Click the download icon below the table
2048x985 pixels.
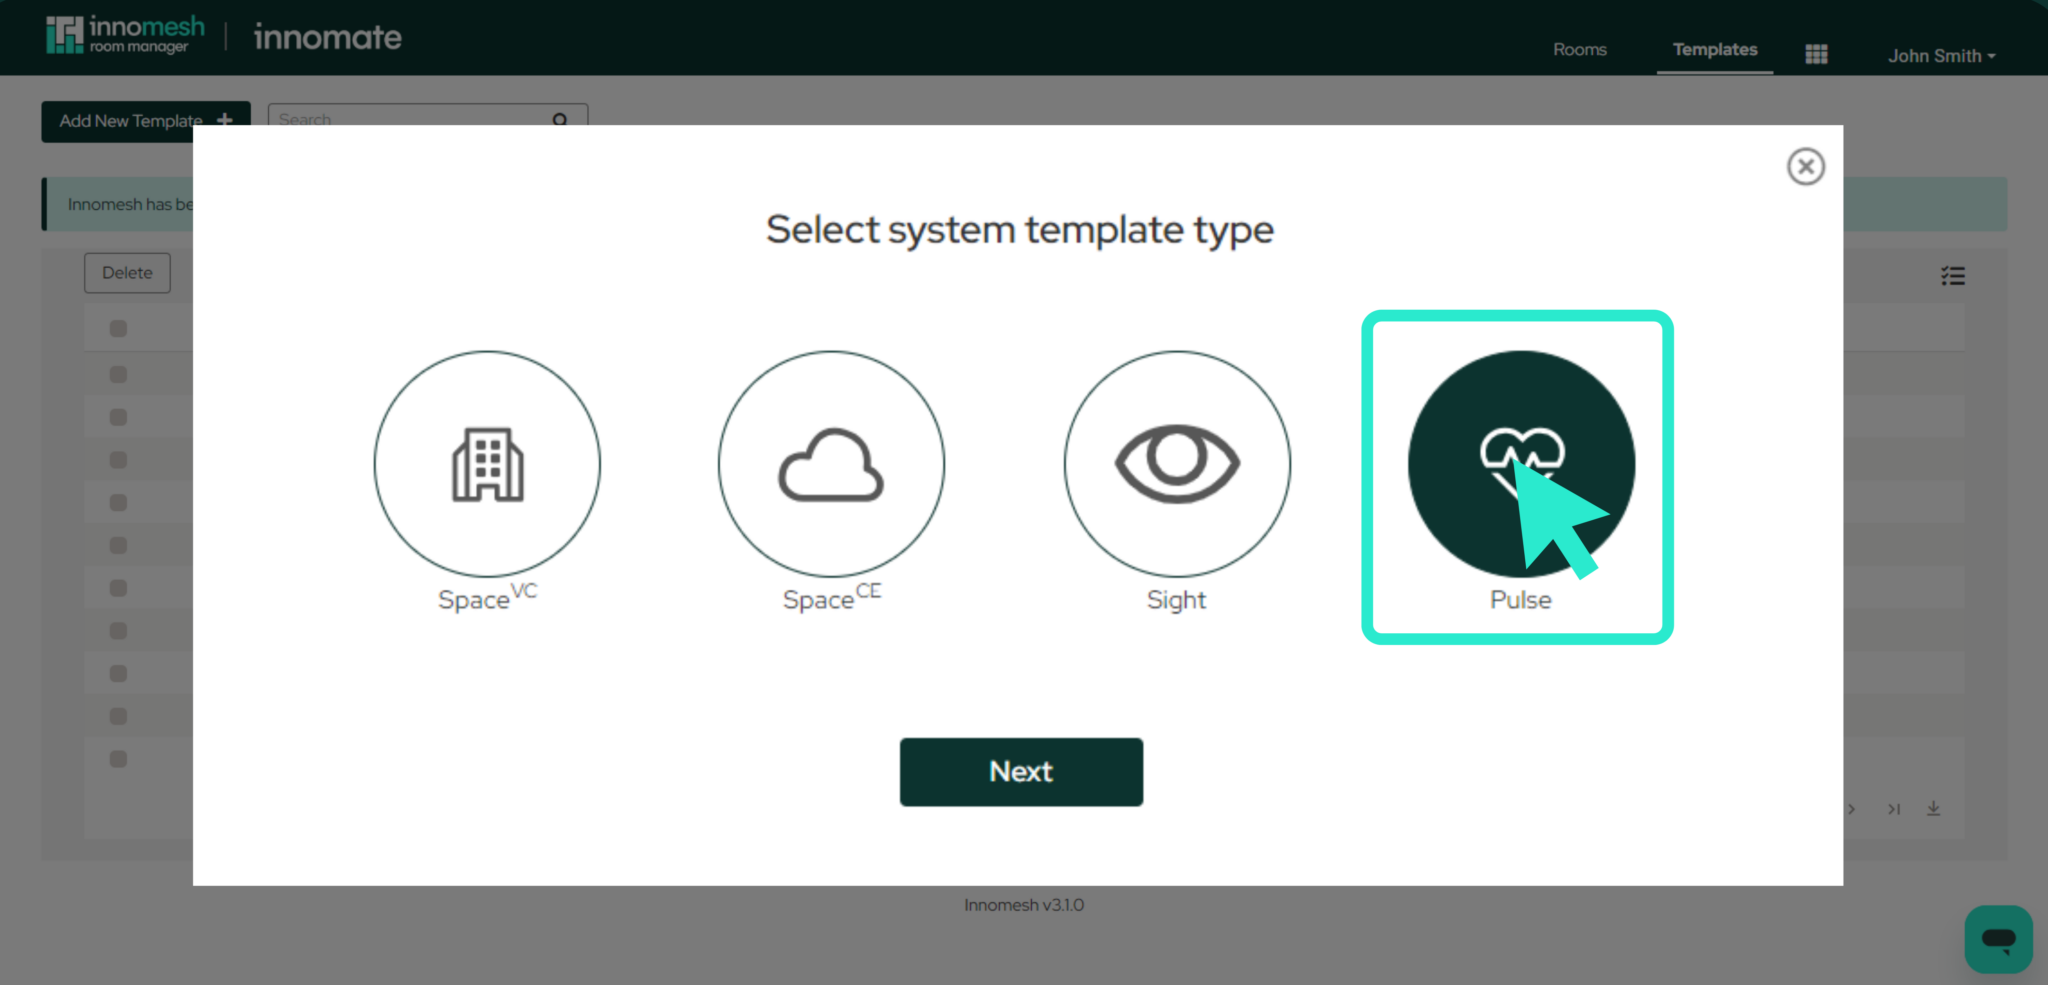[1934, 809]
